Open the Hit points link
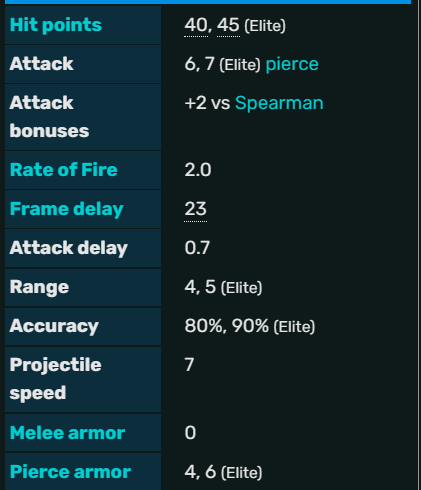This screenshot has width=421, height=490. pos(56,25)
